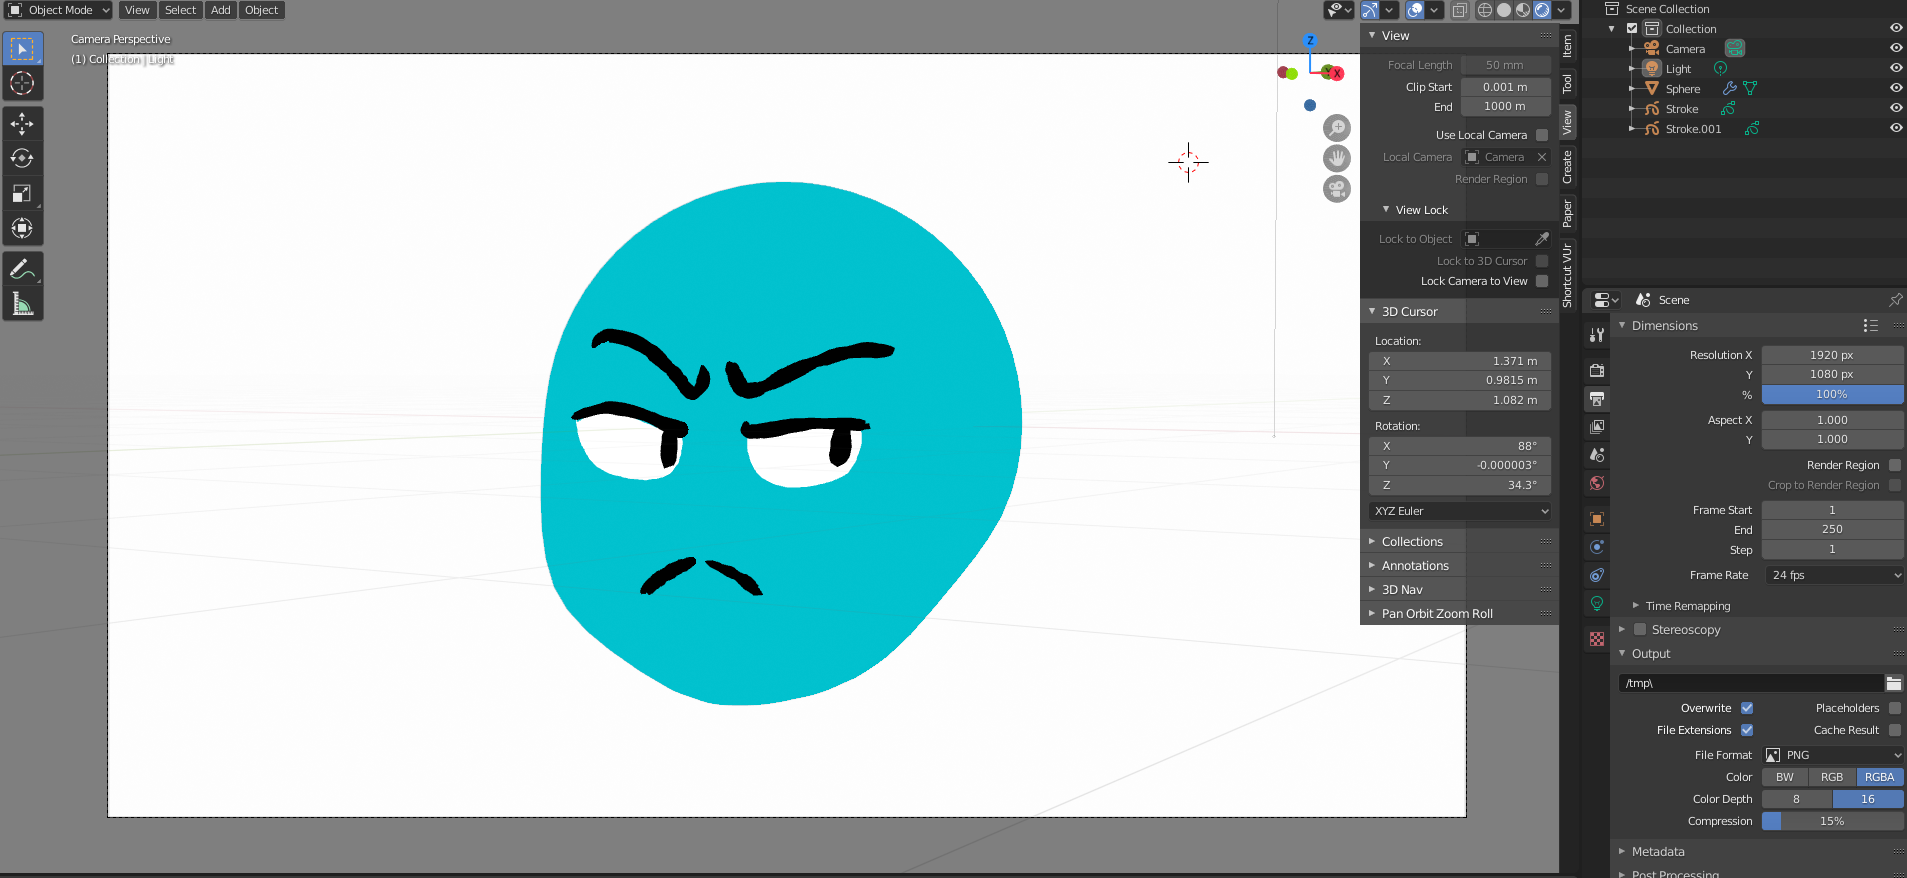1907x878 pixels.
Task: Select the Transform tool
Action: point(22,228)
